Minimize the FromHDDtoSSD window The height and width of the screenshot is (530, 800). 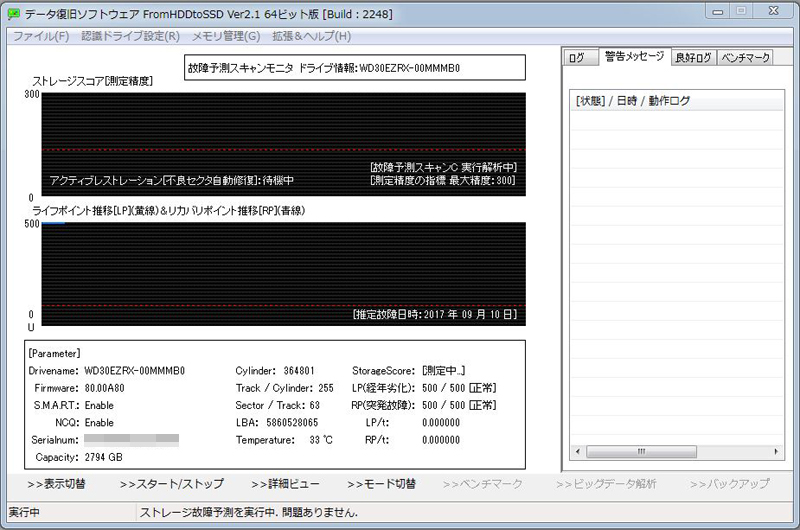coord(718,11)
